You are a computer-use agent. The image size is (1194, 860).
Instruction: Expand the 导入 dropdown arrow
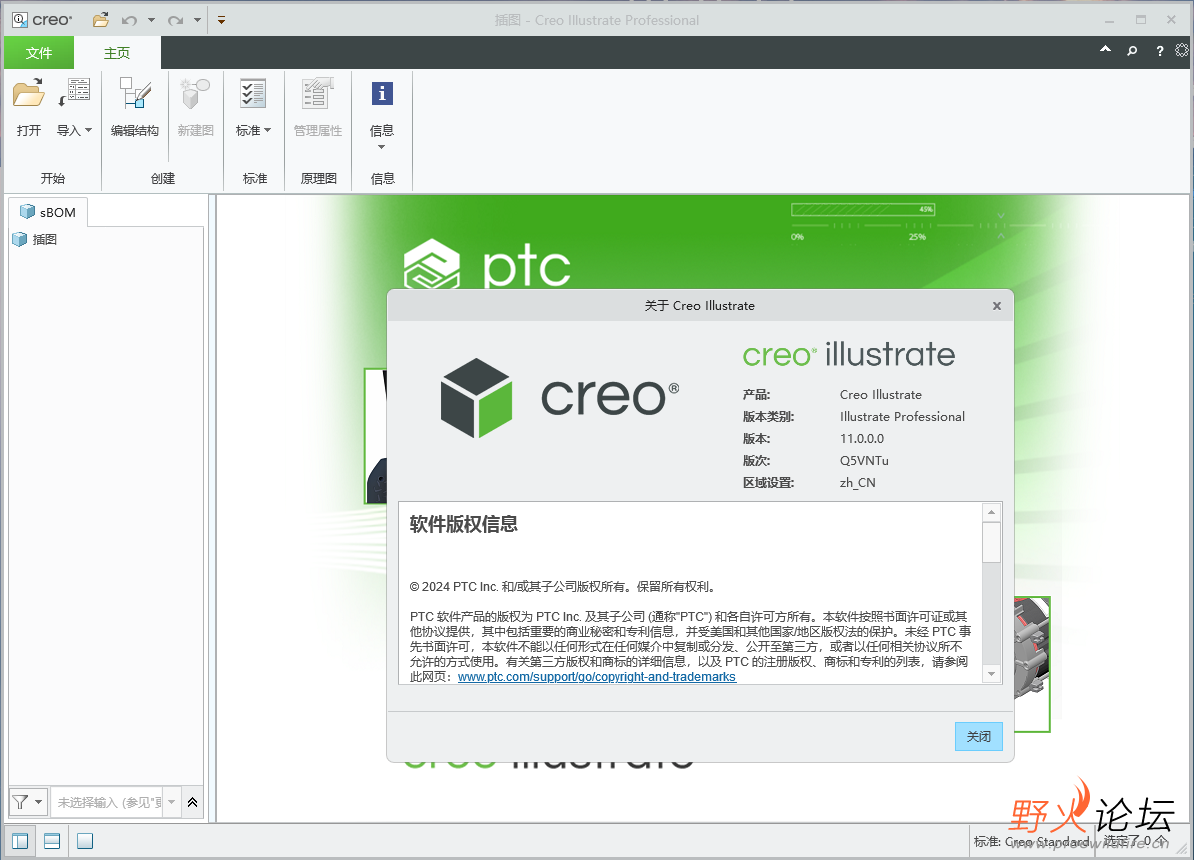click(88, 130)
